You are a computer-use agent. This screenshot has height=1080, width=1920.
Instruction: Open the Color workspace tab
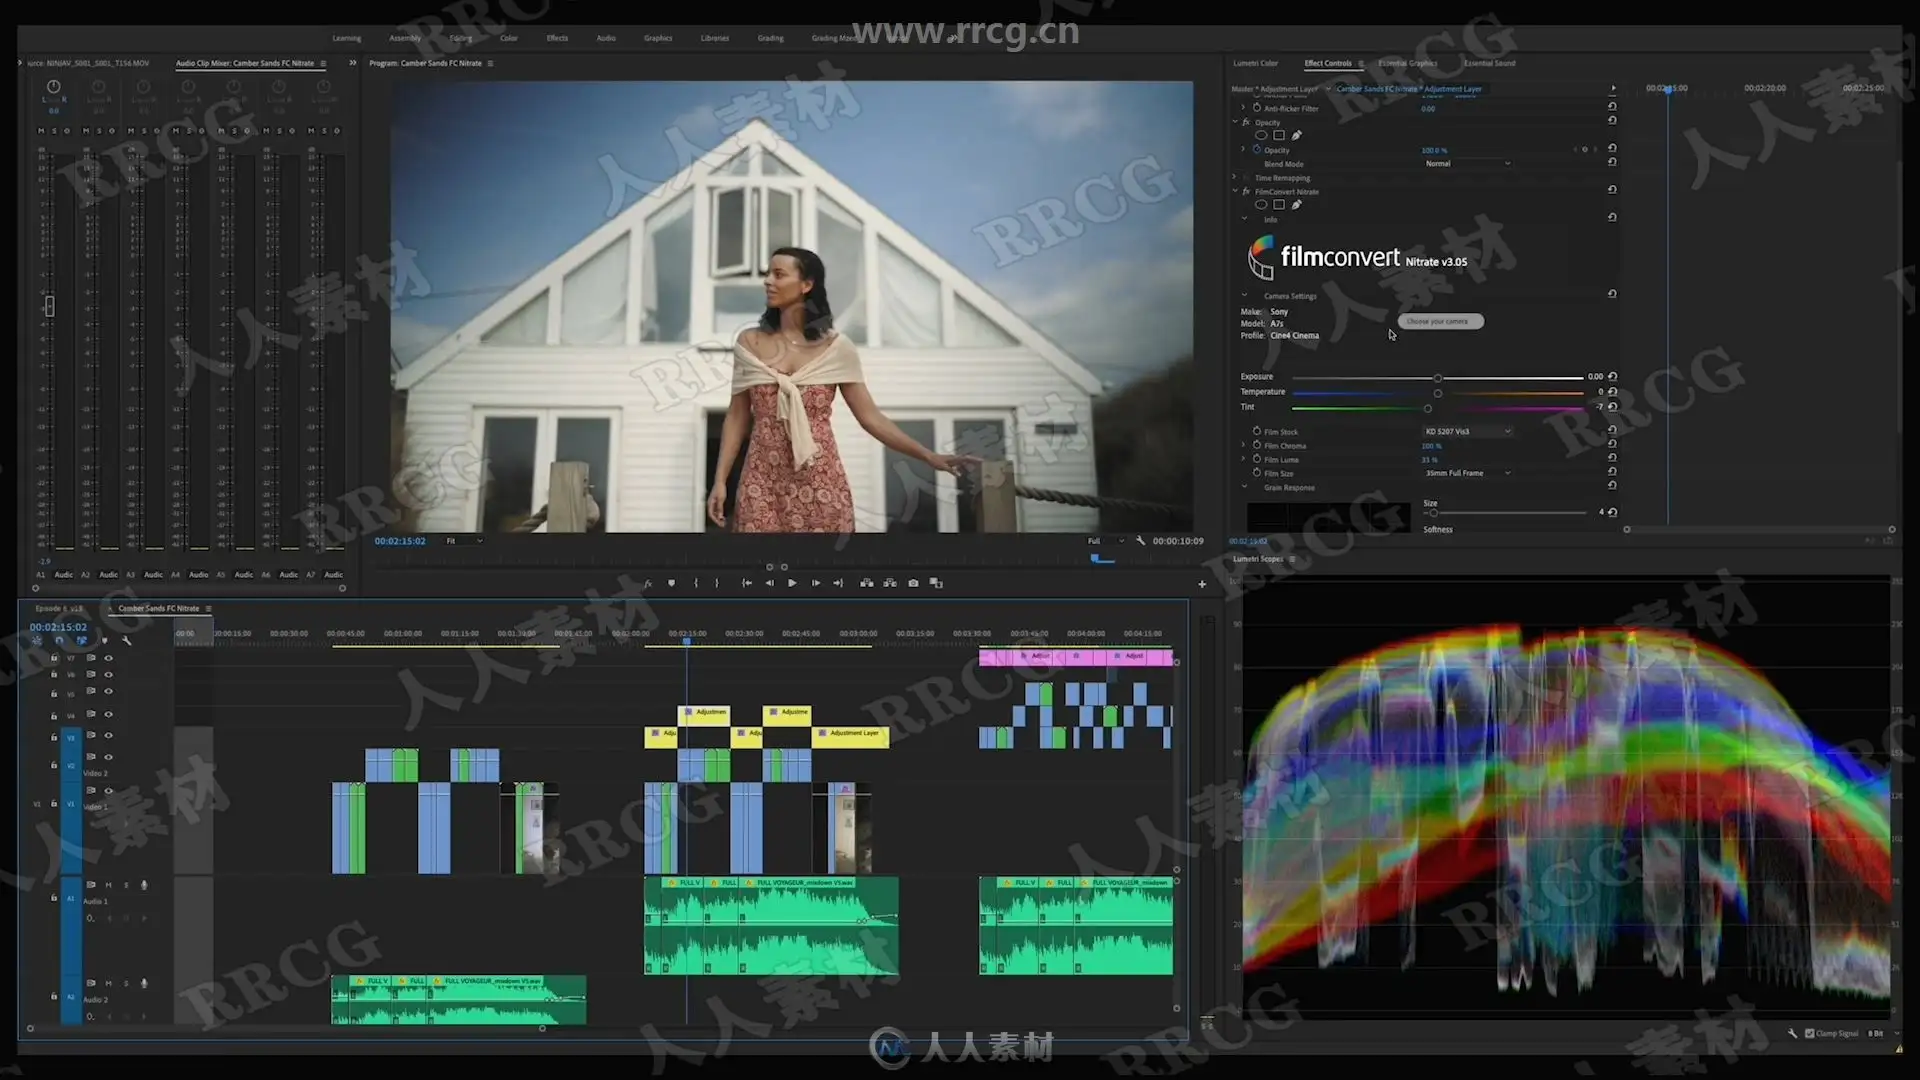(x=509, y=38)
